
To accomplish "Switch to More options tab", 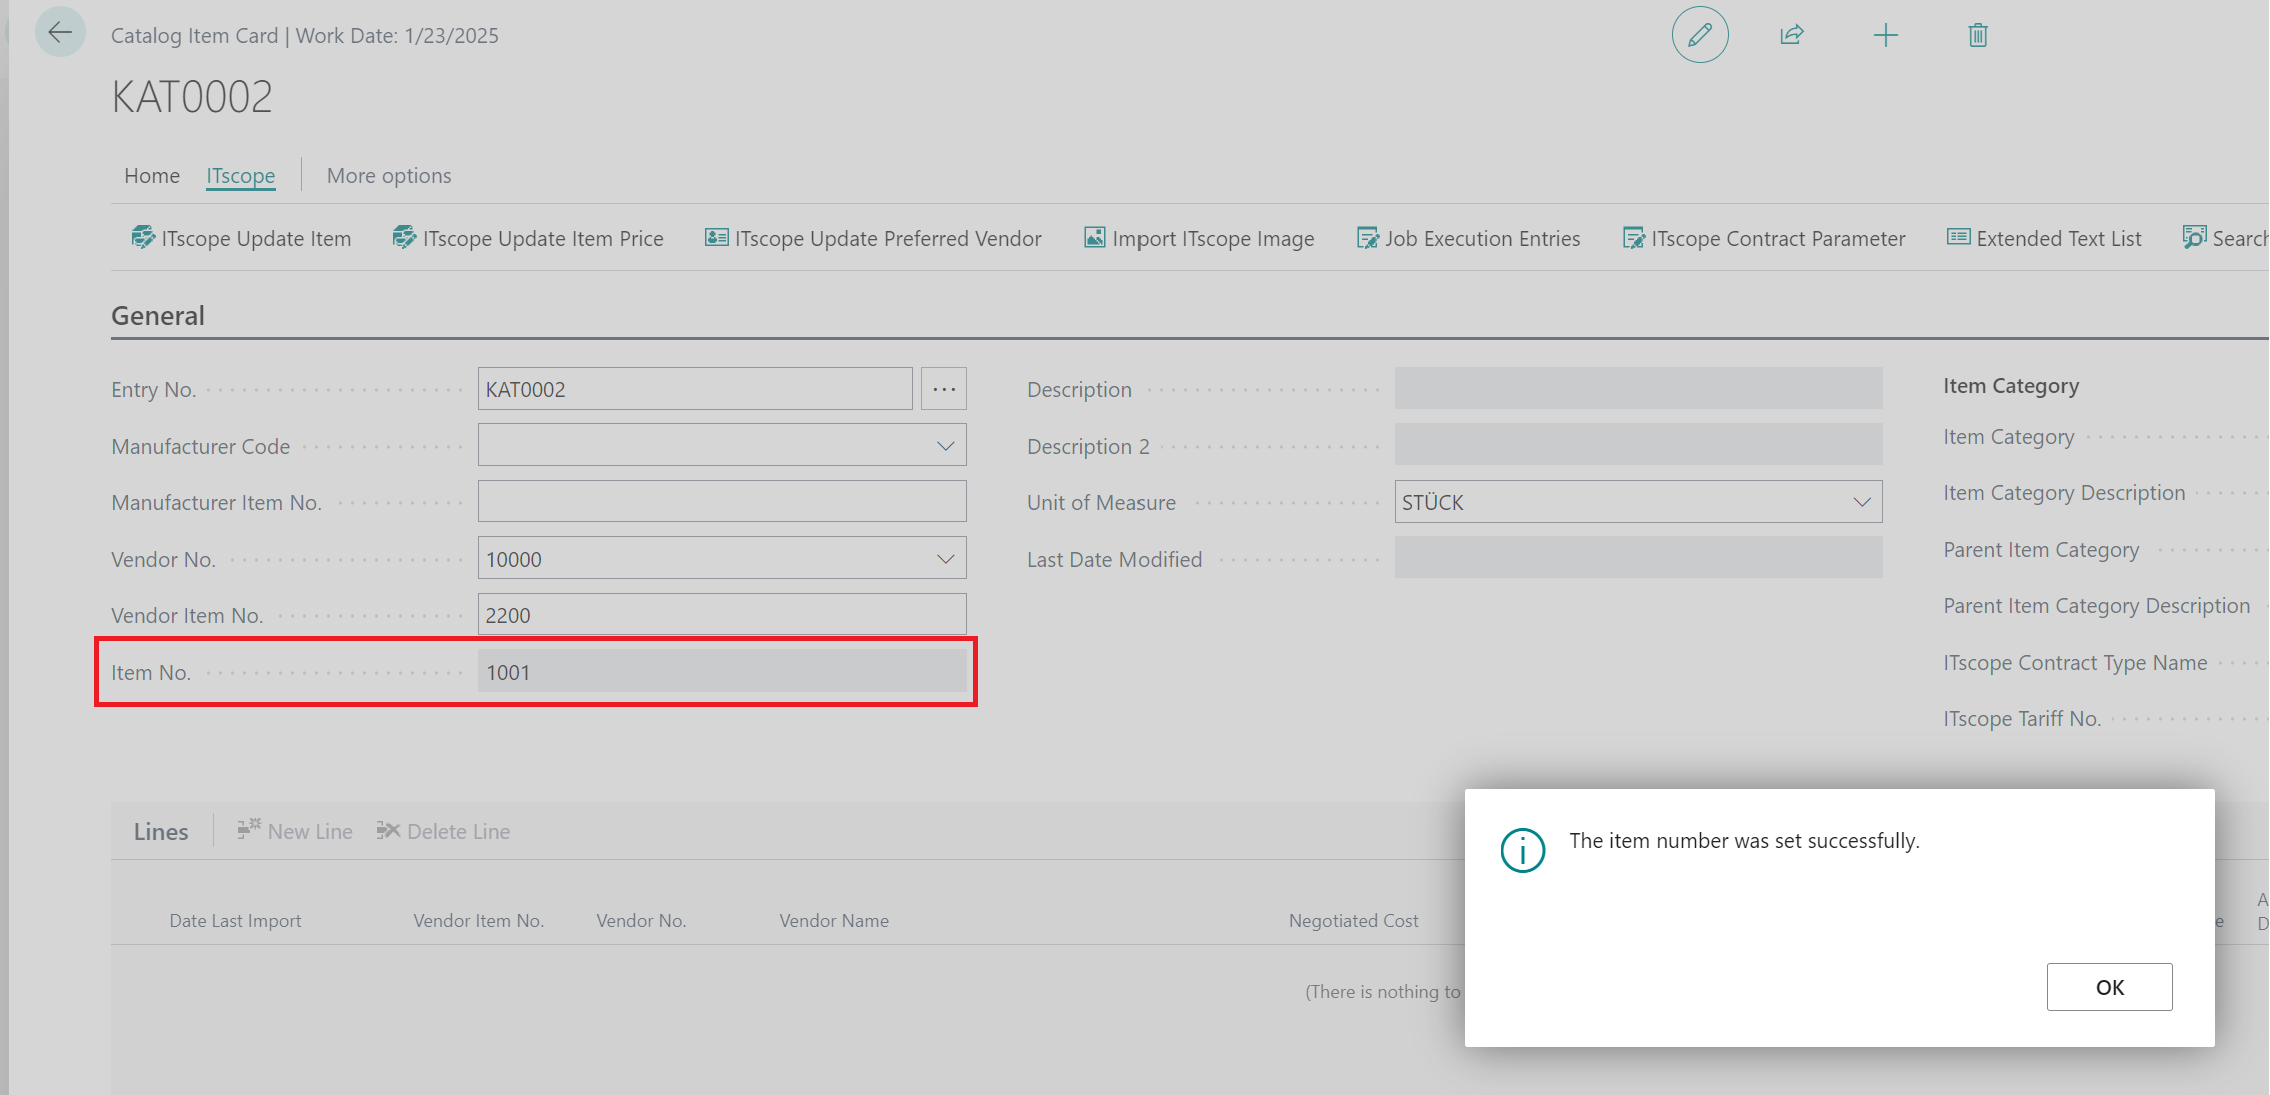I will pos(387,175).
